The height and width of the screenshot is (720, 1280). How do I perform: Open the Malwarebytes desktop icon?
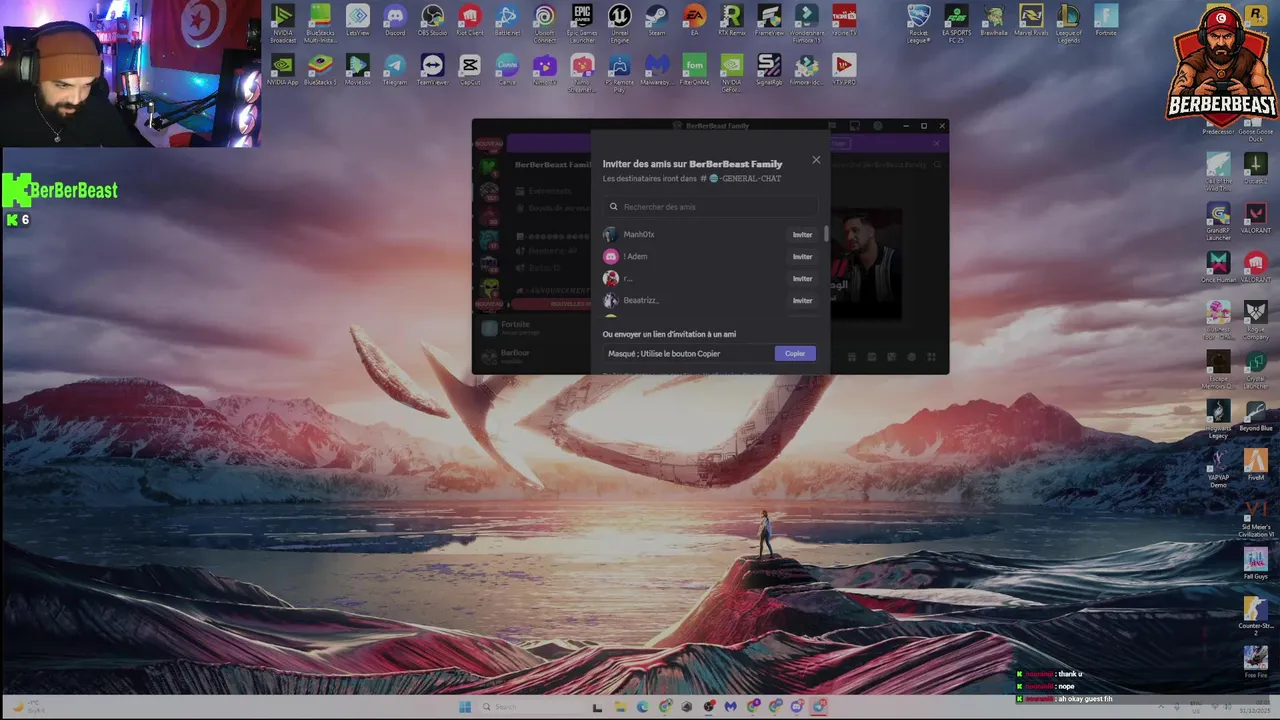tap(657, 70)
